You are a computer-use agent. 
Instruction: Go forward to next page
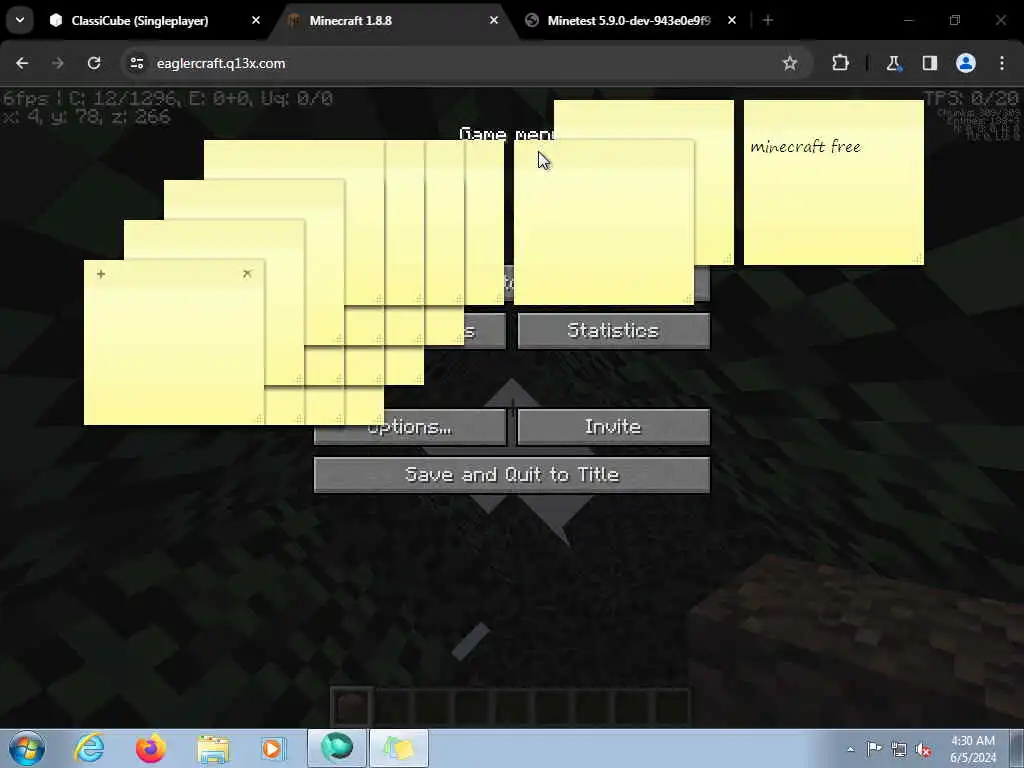[57, 63]
